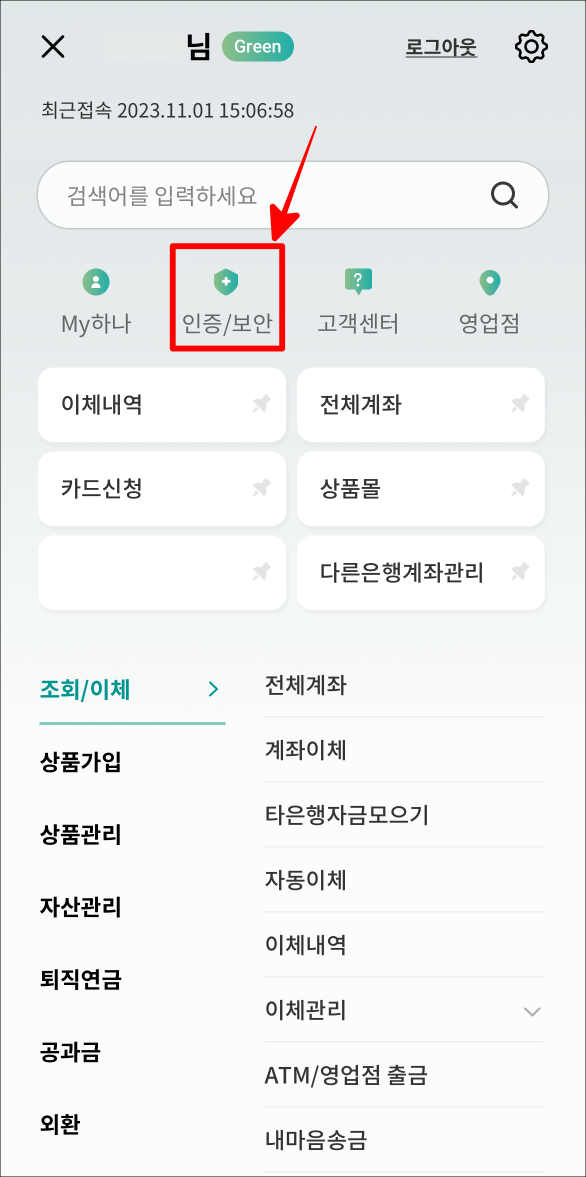Toggle the pin on 다른은행계좌관리 shortcut

pyautogui.click(x=519, y=572)
